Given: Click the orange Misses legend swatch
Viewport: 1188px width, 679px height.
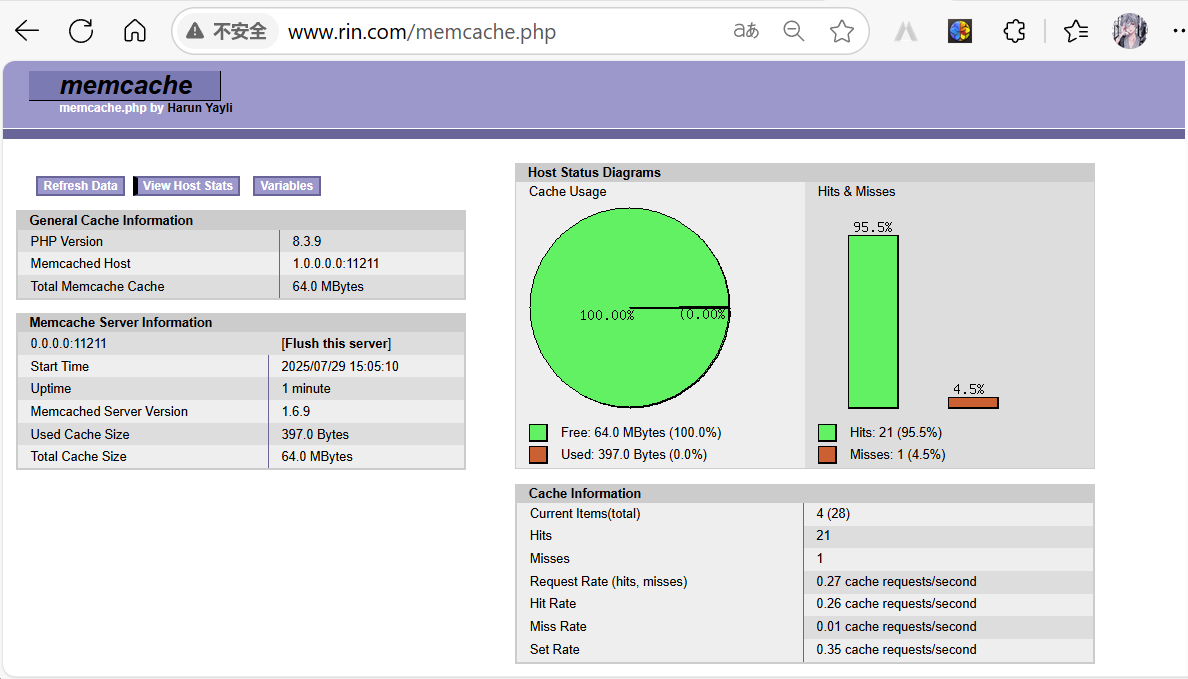Looking at the screenshot, I should [827, 455].
